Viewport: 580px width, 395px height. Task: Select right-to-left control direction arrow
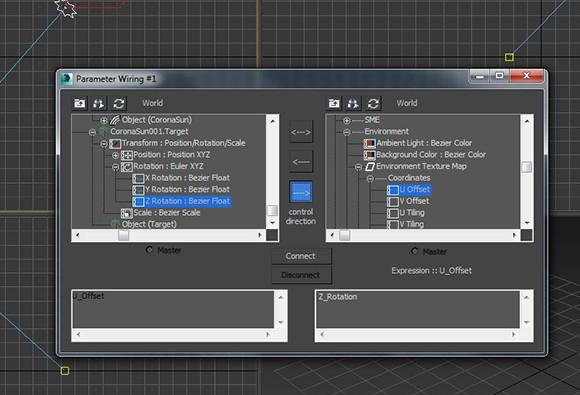click(x=301, y=162)
